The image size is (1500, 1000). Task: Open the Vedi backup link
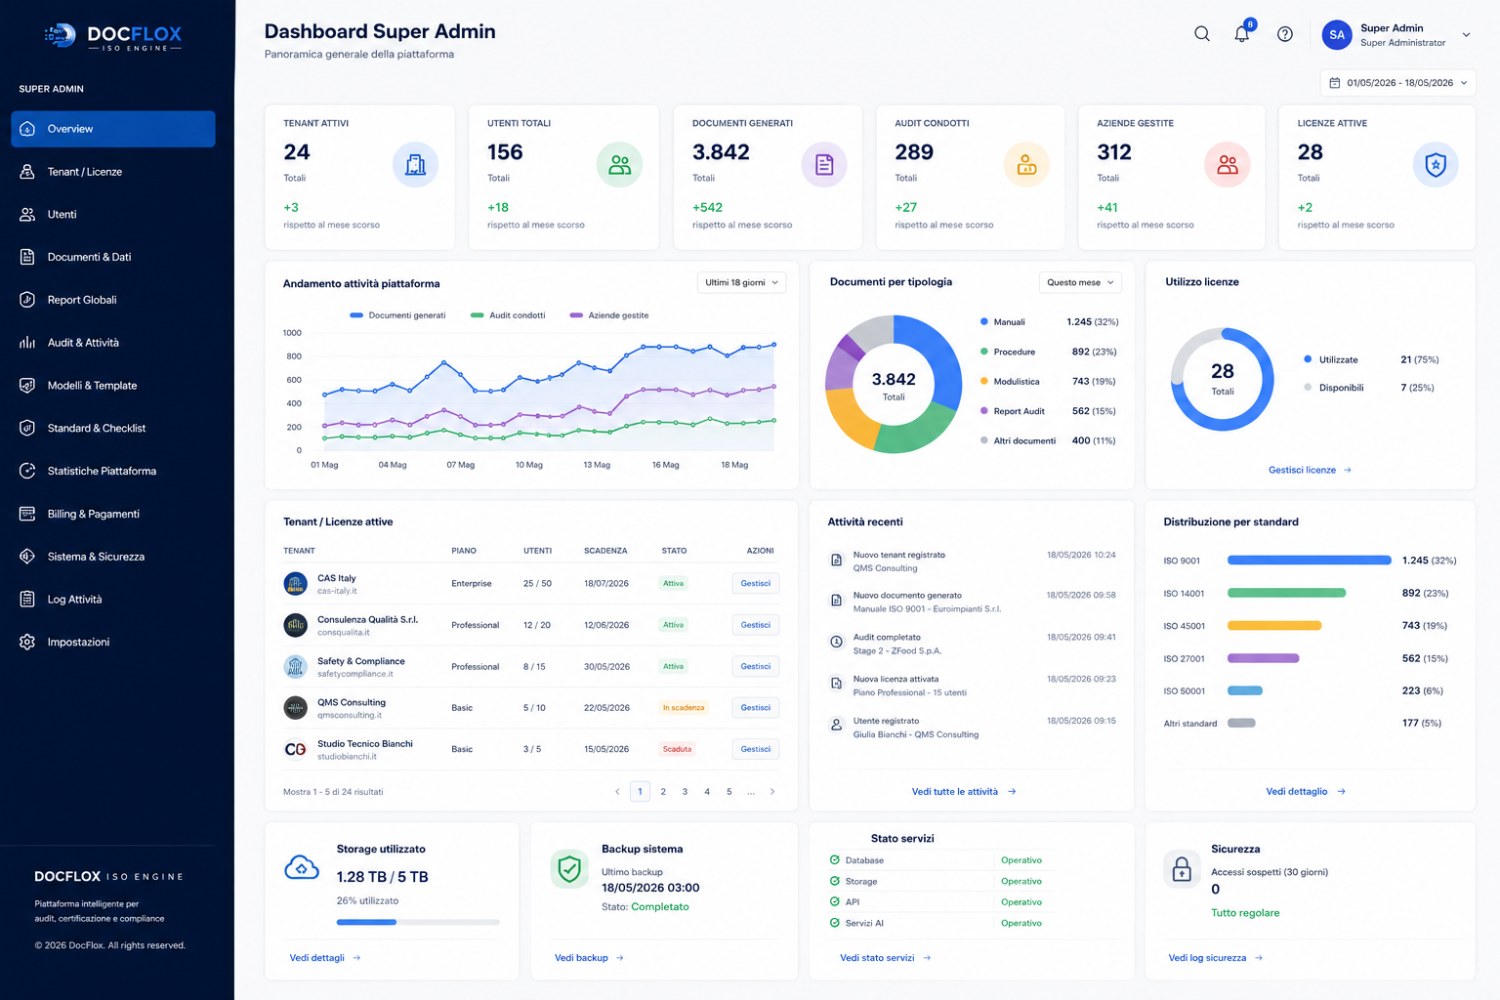[589, 958]
